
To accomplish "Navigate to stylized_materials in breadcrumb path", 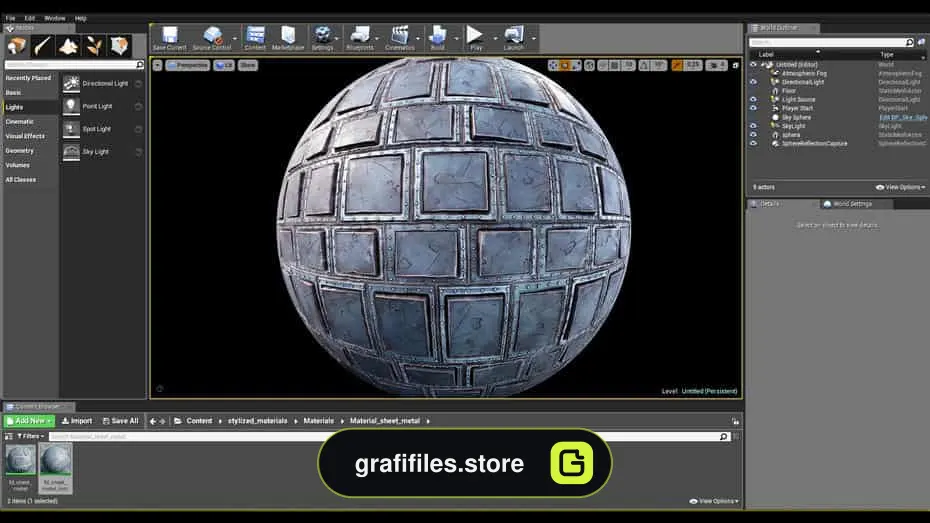I will (257, 421).
